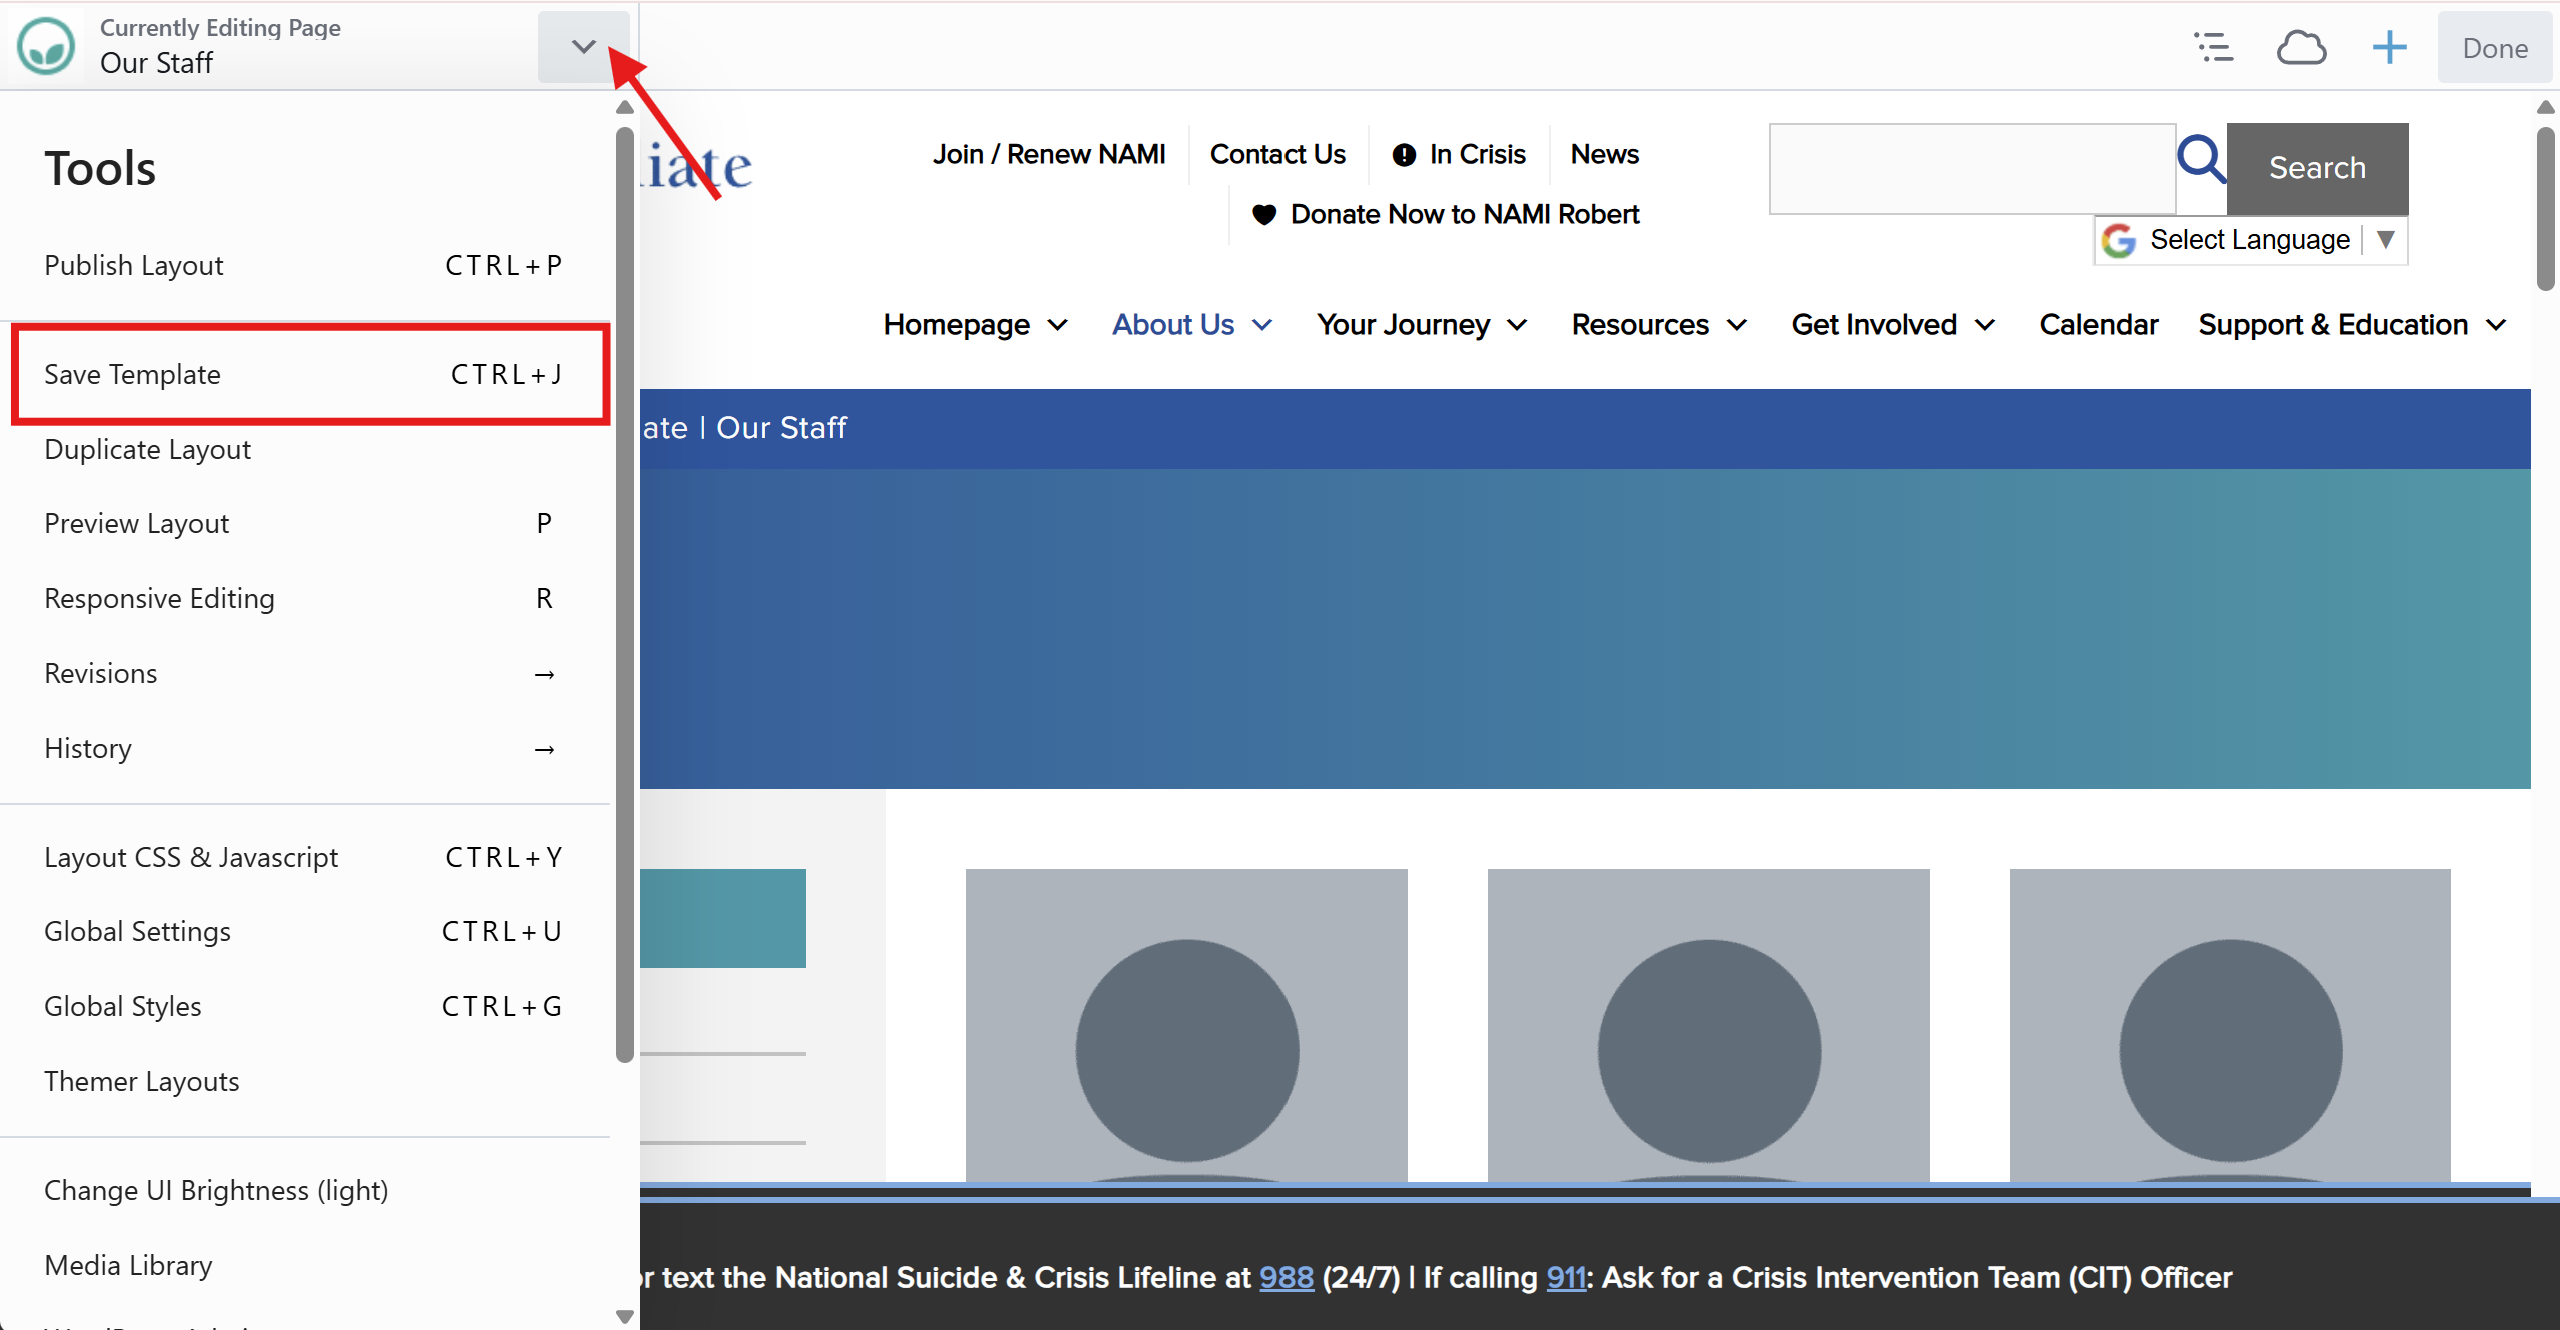Screen dimensions: 2560x1330
Task: Expand Your Journey navigation submenu
Action: click(1517, 325)
